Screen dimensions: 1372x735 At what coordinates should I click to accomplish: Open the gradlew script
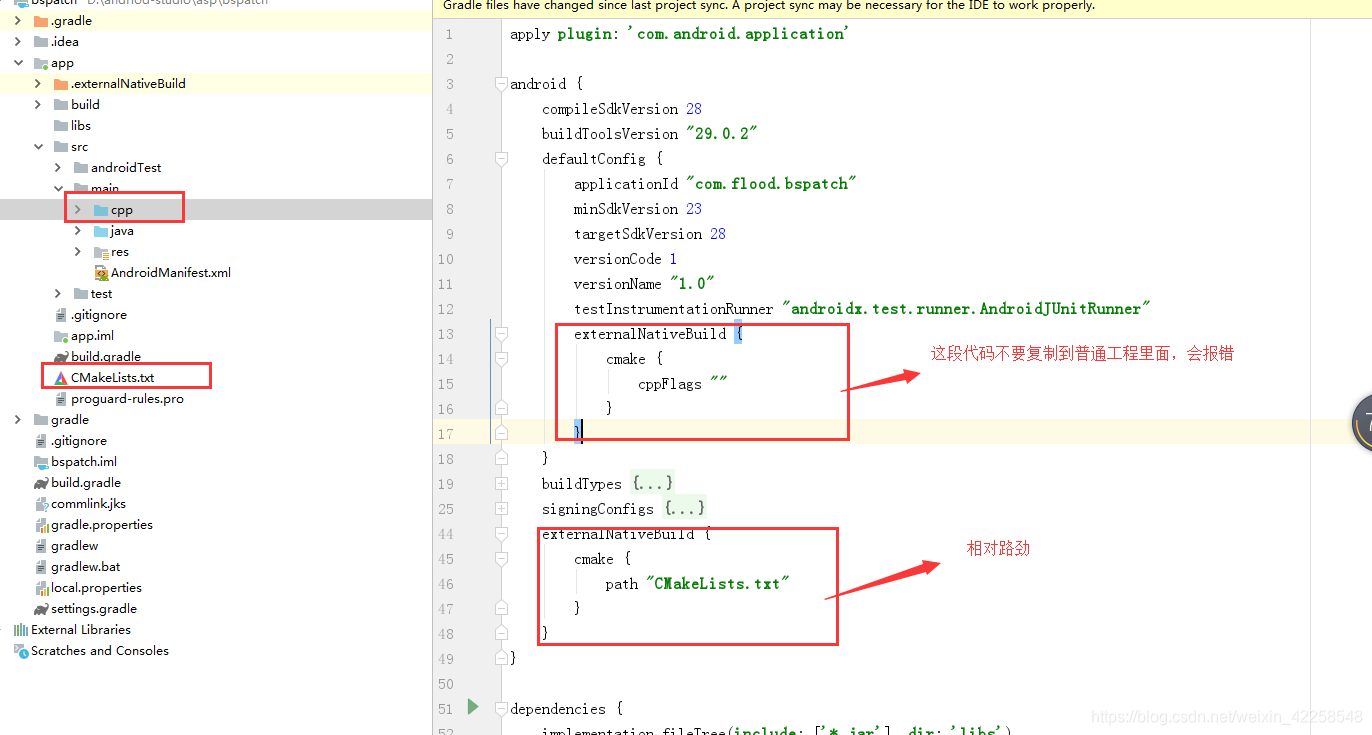75,546
